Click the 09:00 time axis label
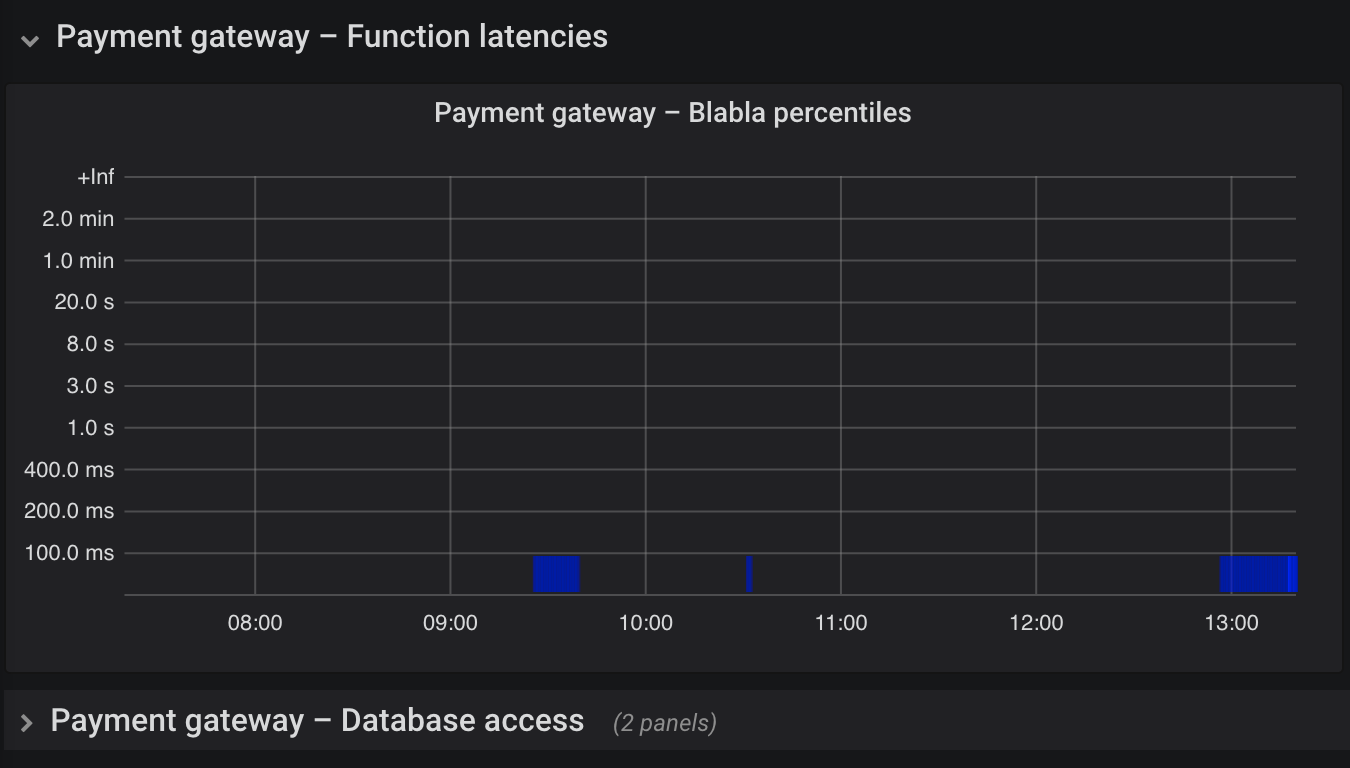This screenshot has height=768, width=1350. click(x=450, y=623)
